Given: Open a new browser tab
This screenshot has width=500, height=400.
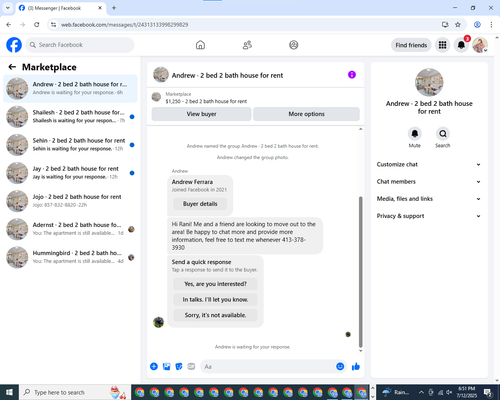Looking at the screenshot, I should 114,8.
